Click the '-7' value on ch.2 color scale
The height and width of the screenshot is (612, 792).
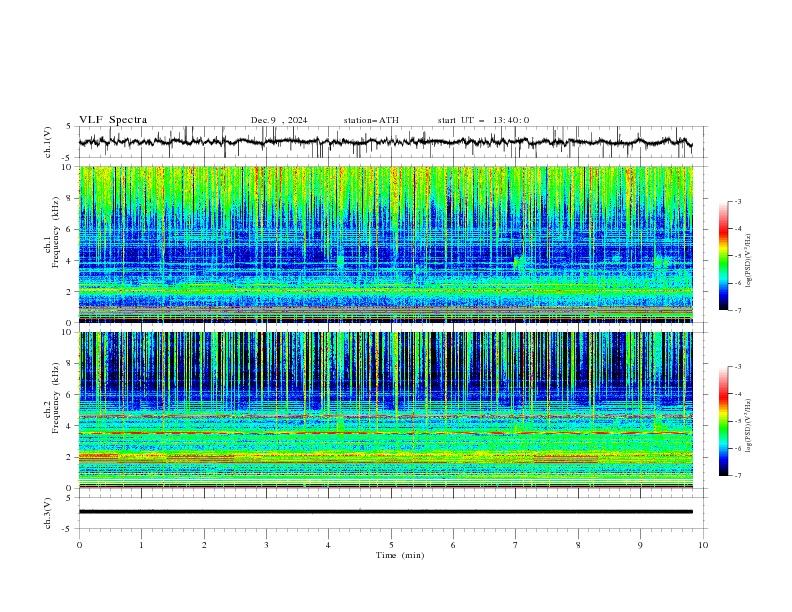(x=737, y=476)
